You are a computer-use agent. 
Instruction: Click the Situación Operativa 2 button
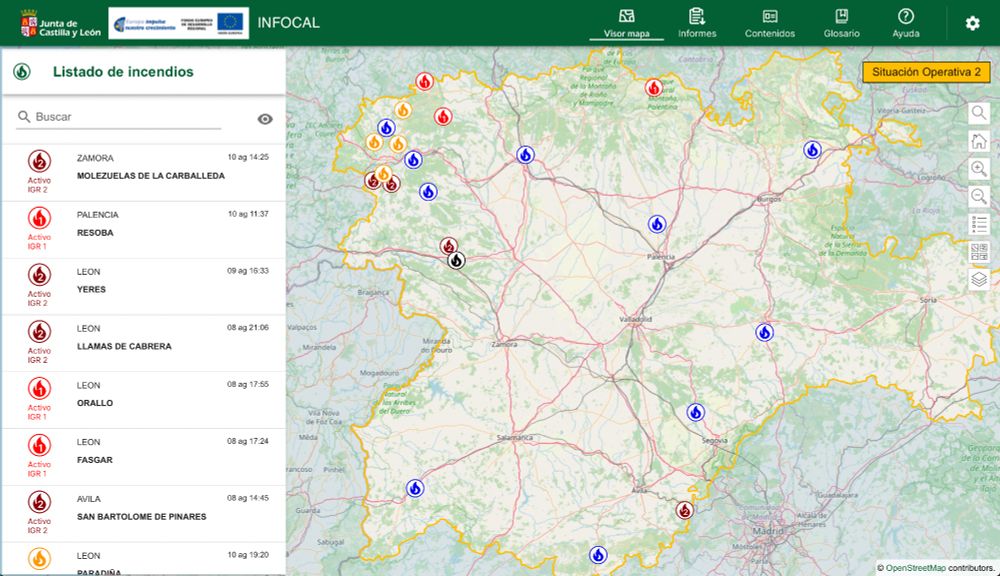tap(926, 72)
